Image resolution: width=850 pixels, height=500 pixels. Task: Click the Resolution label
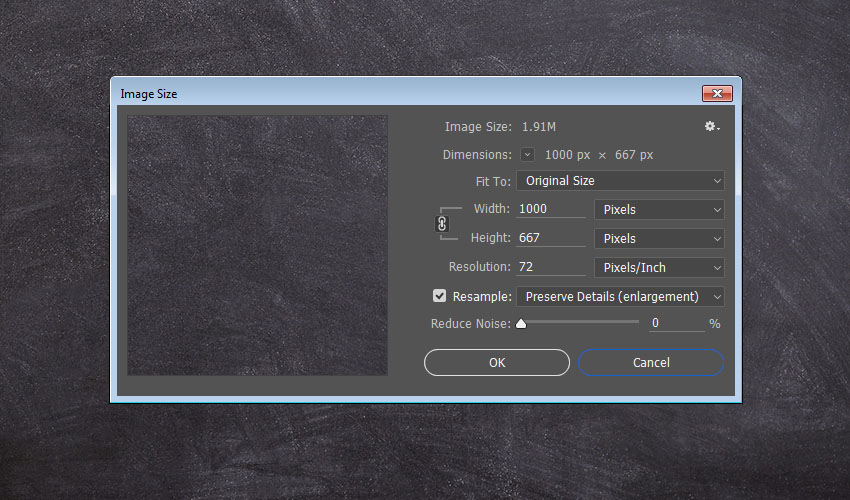479,268
